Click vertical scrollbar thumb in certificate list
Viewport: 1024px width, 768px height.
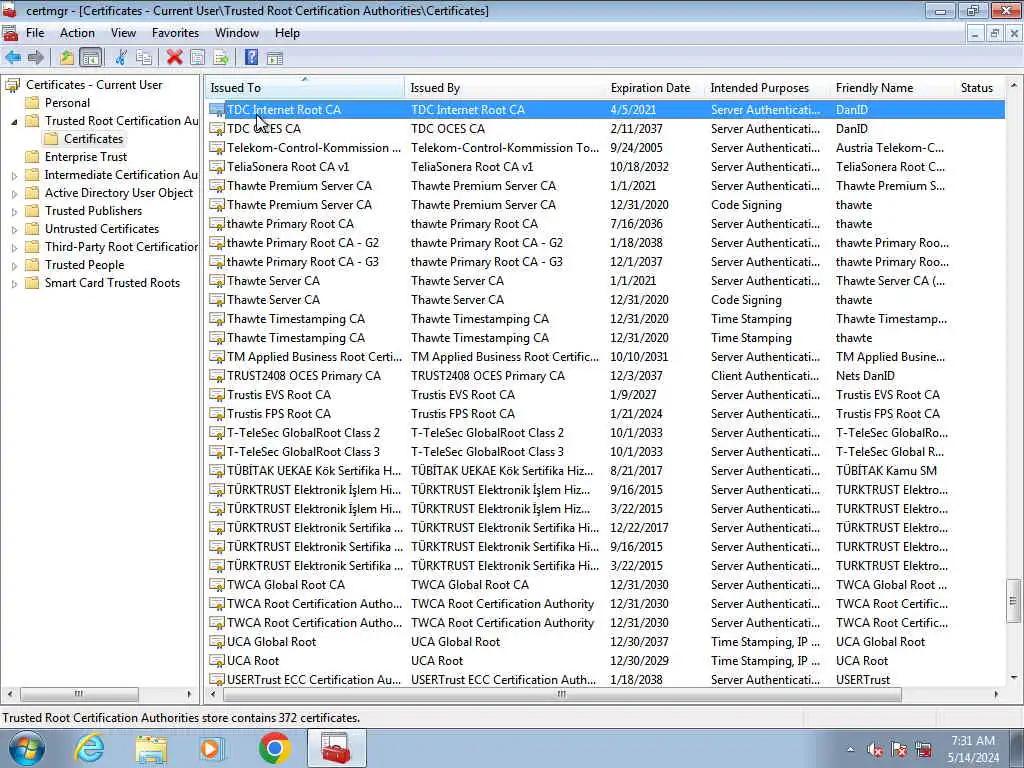1013,601
